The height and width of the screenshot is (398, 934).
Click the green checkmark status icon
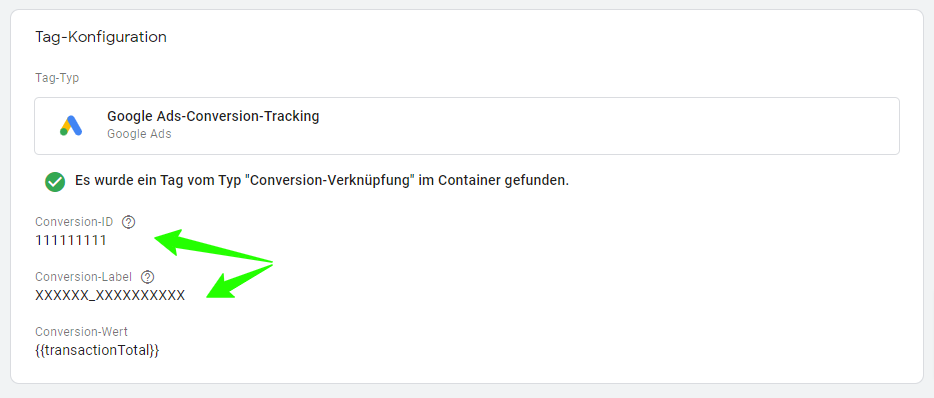pos(55,181)
